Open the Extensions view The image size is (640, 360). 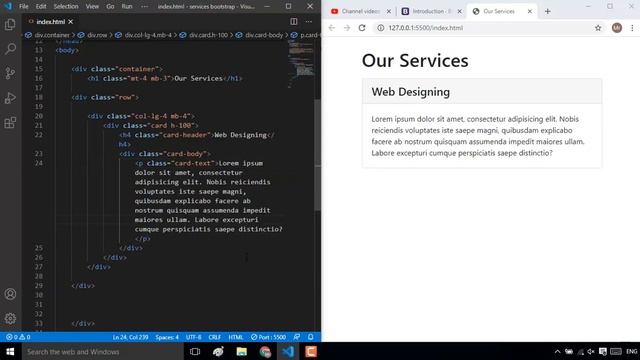click(10, 122)
